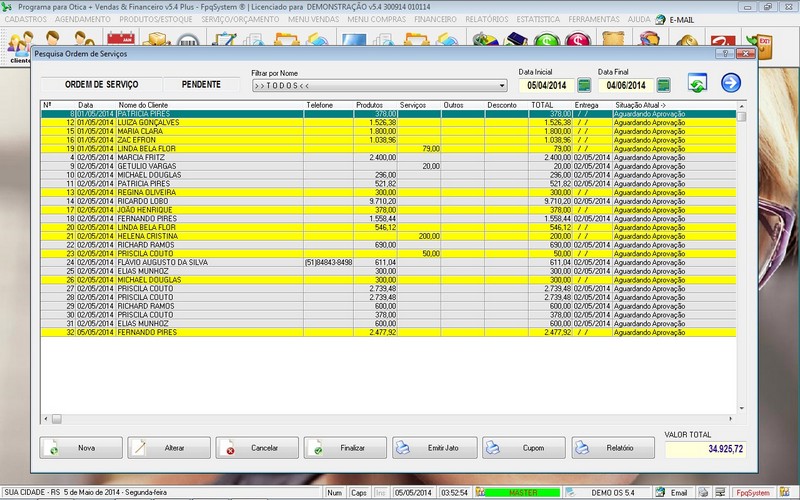Click the red calendar agenda toolbar icon
The height and width of the screenshot is (500, 800).
[121, 39]
